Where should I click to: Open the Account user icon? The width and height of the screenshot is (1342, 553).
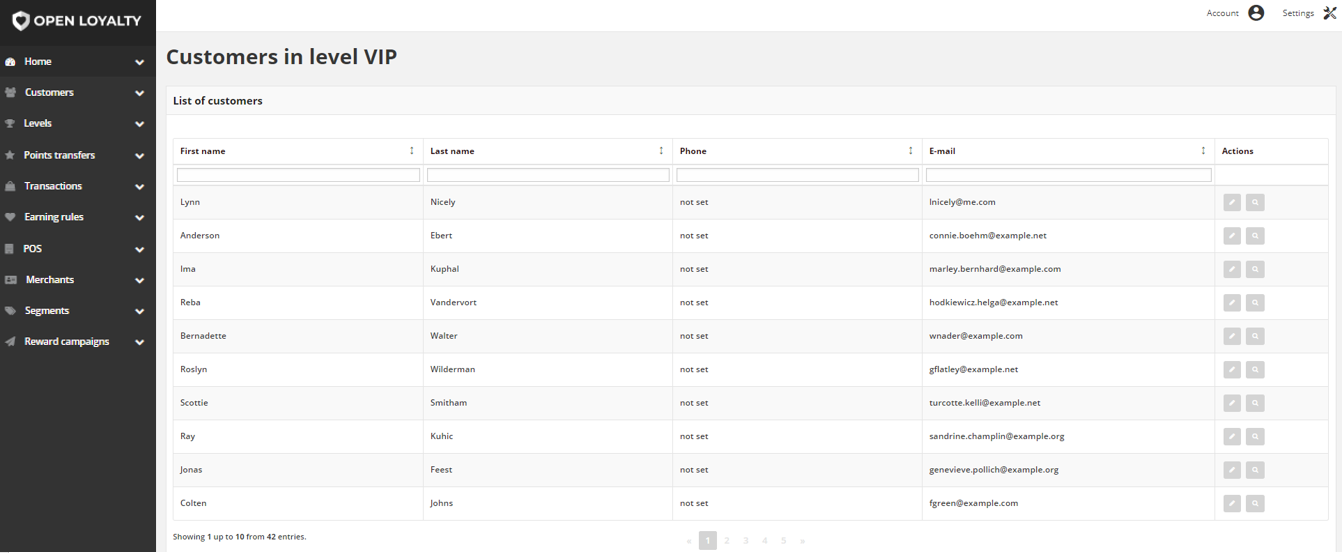[x=1256, y=13]
